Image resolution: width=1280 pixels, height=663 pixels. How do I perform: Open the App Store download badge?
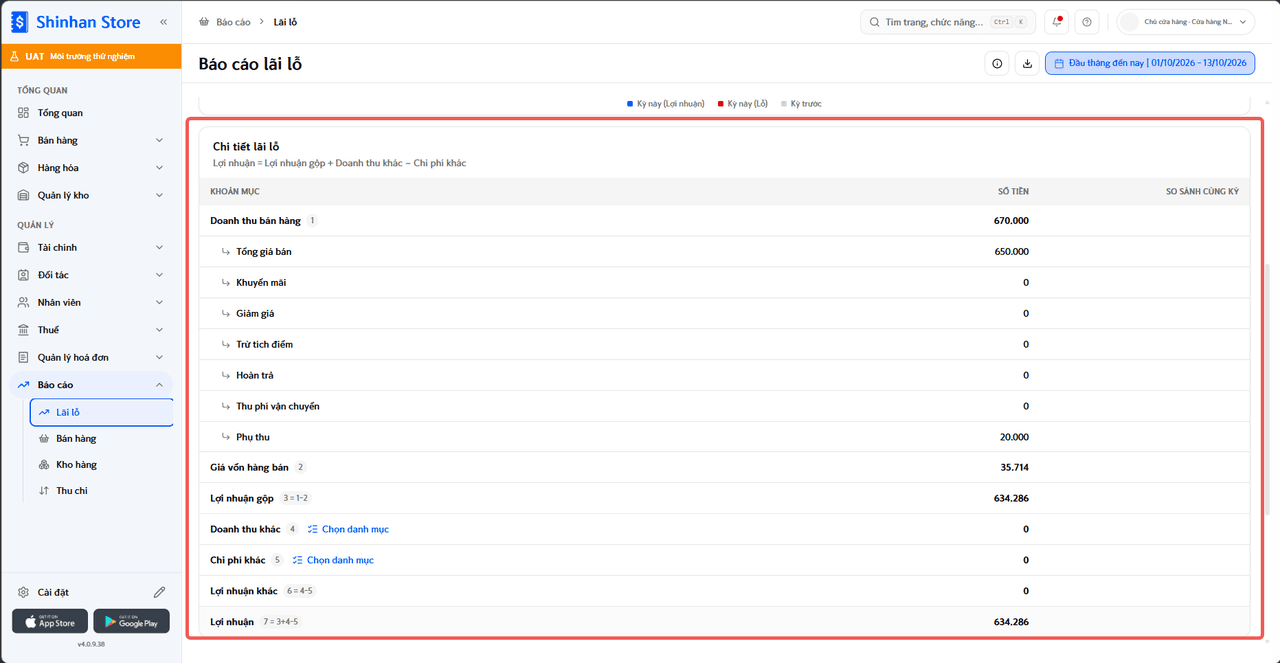50,621
